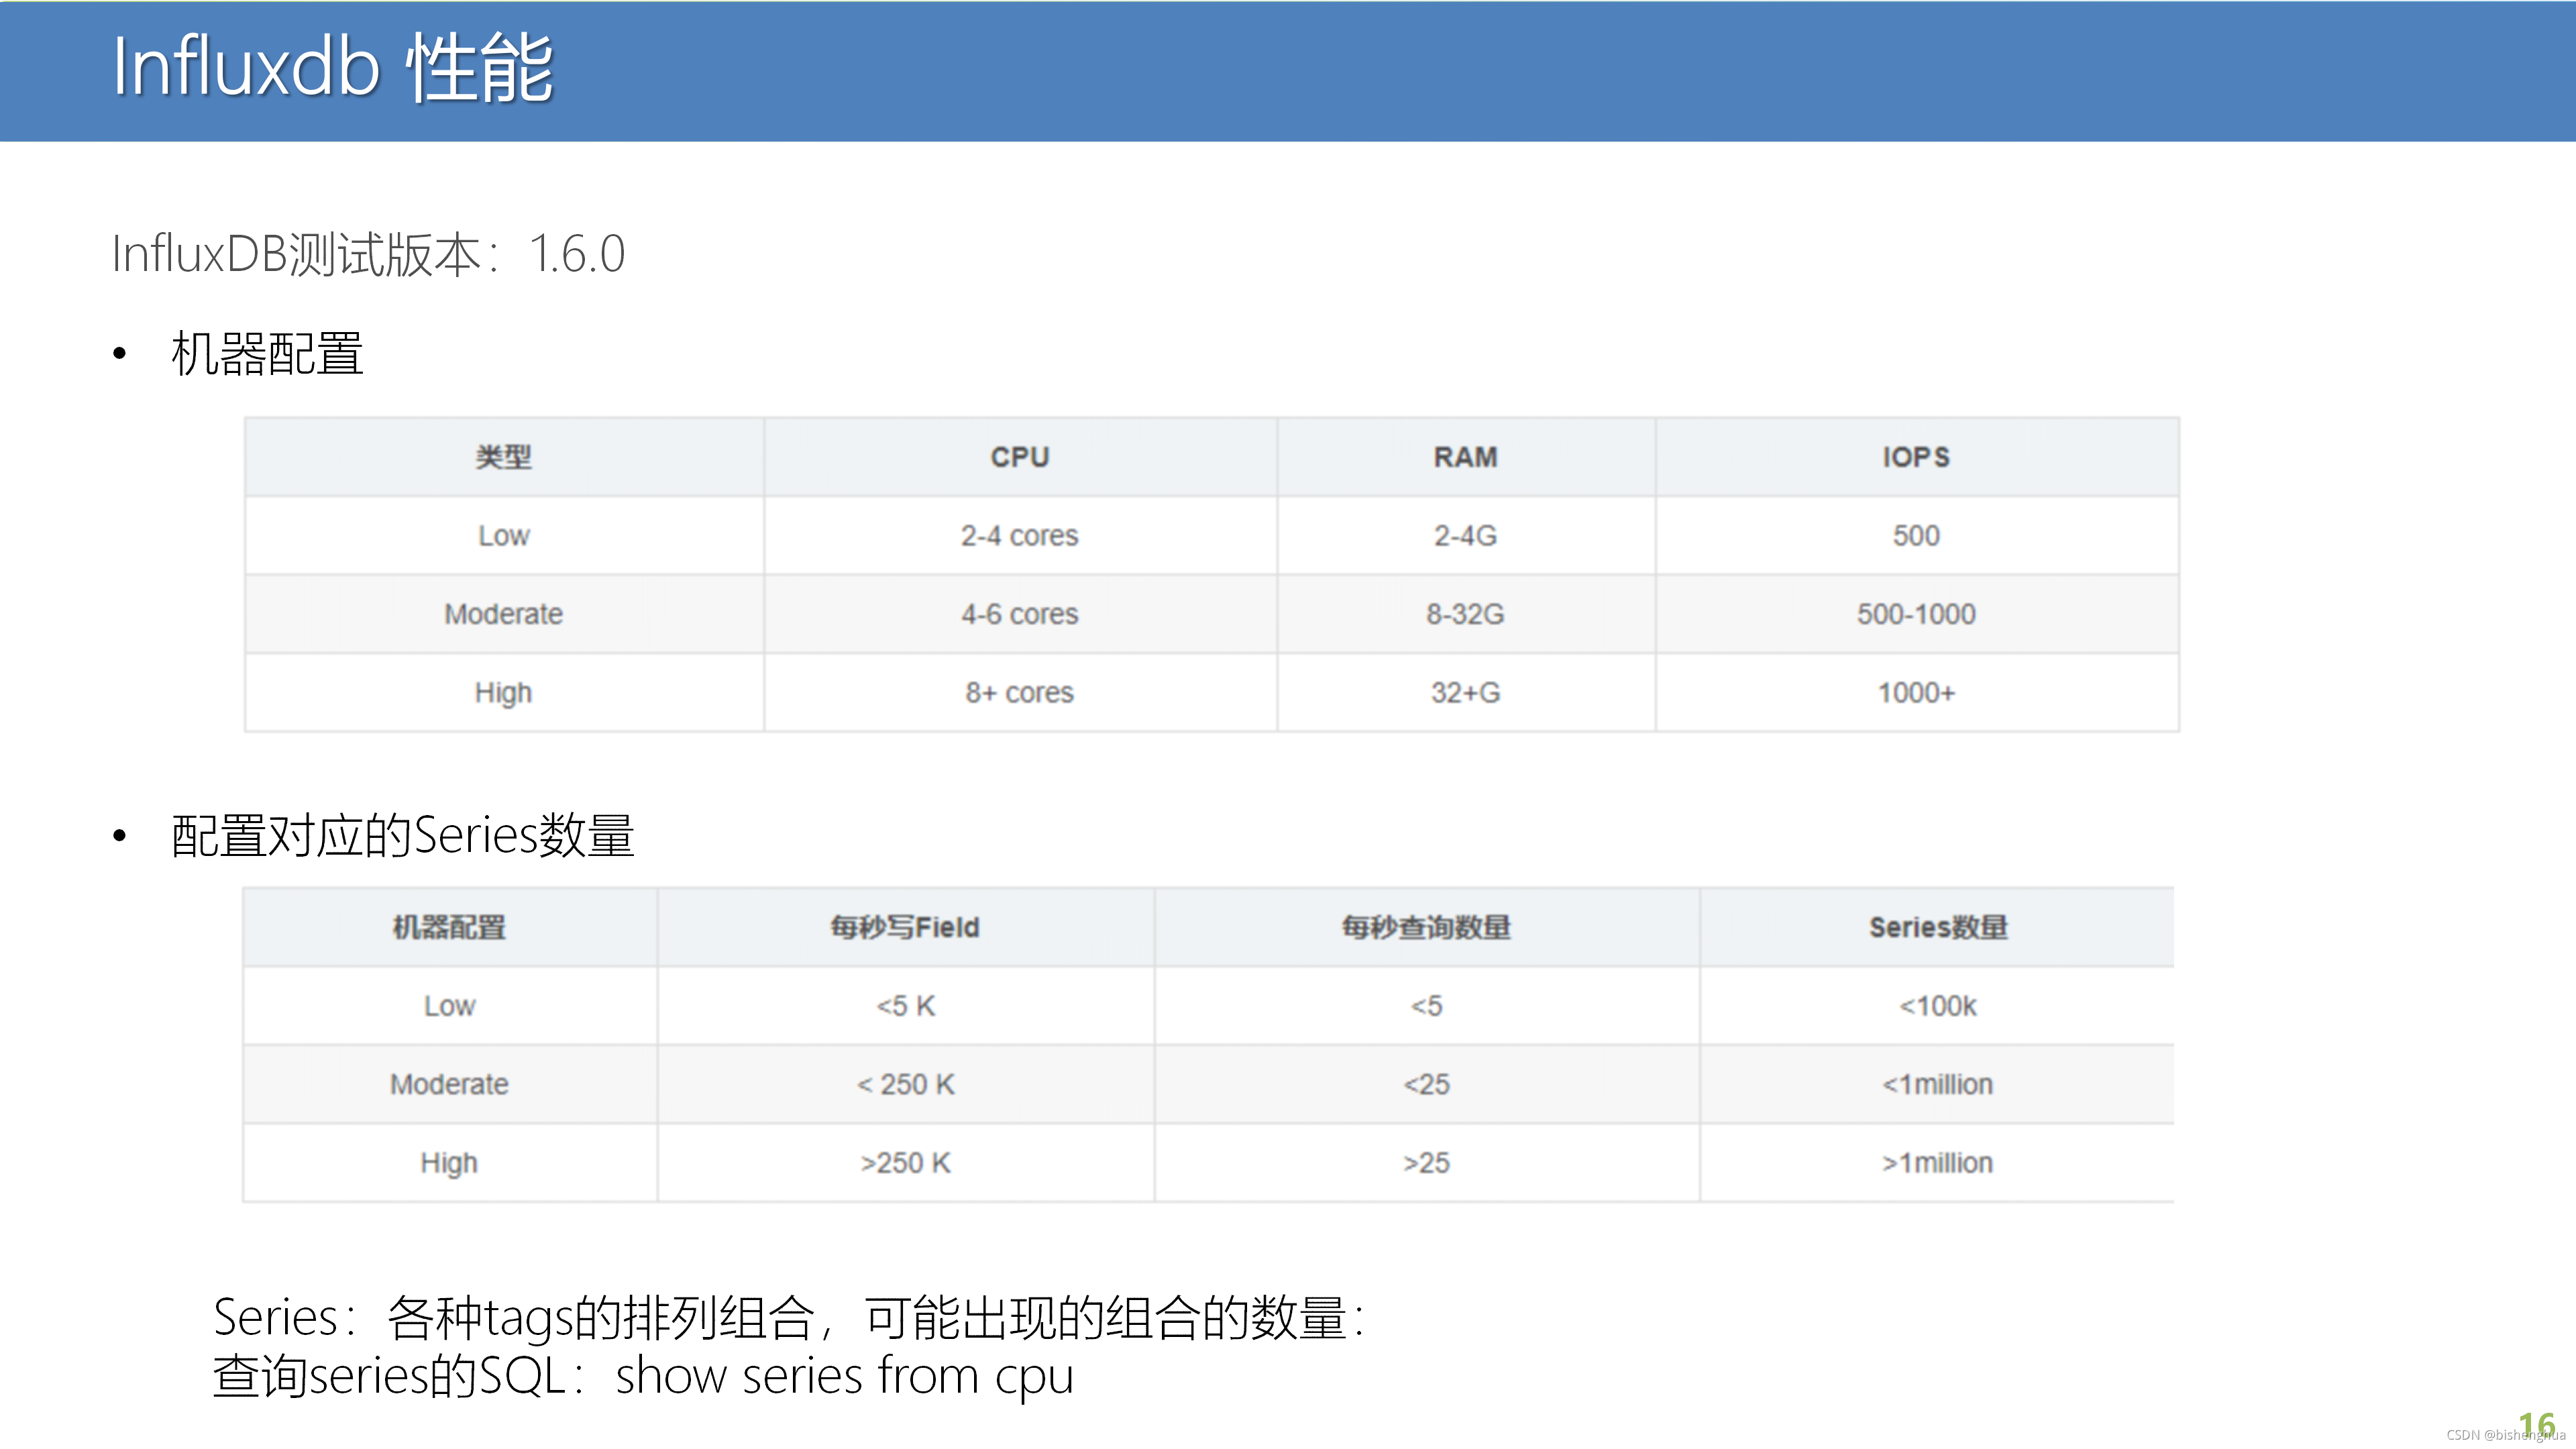
Task: Click the 'Influxdb 性能' slide title
Action: pos(332,68)
